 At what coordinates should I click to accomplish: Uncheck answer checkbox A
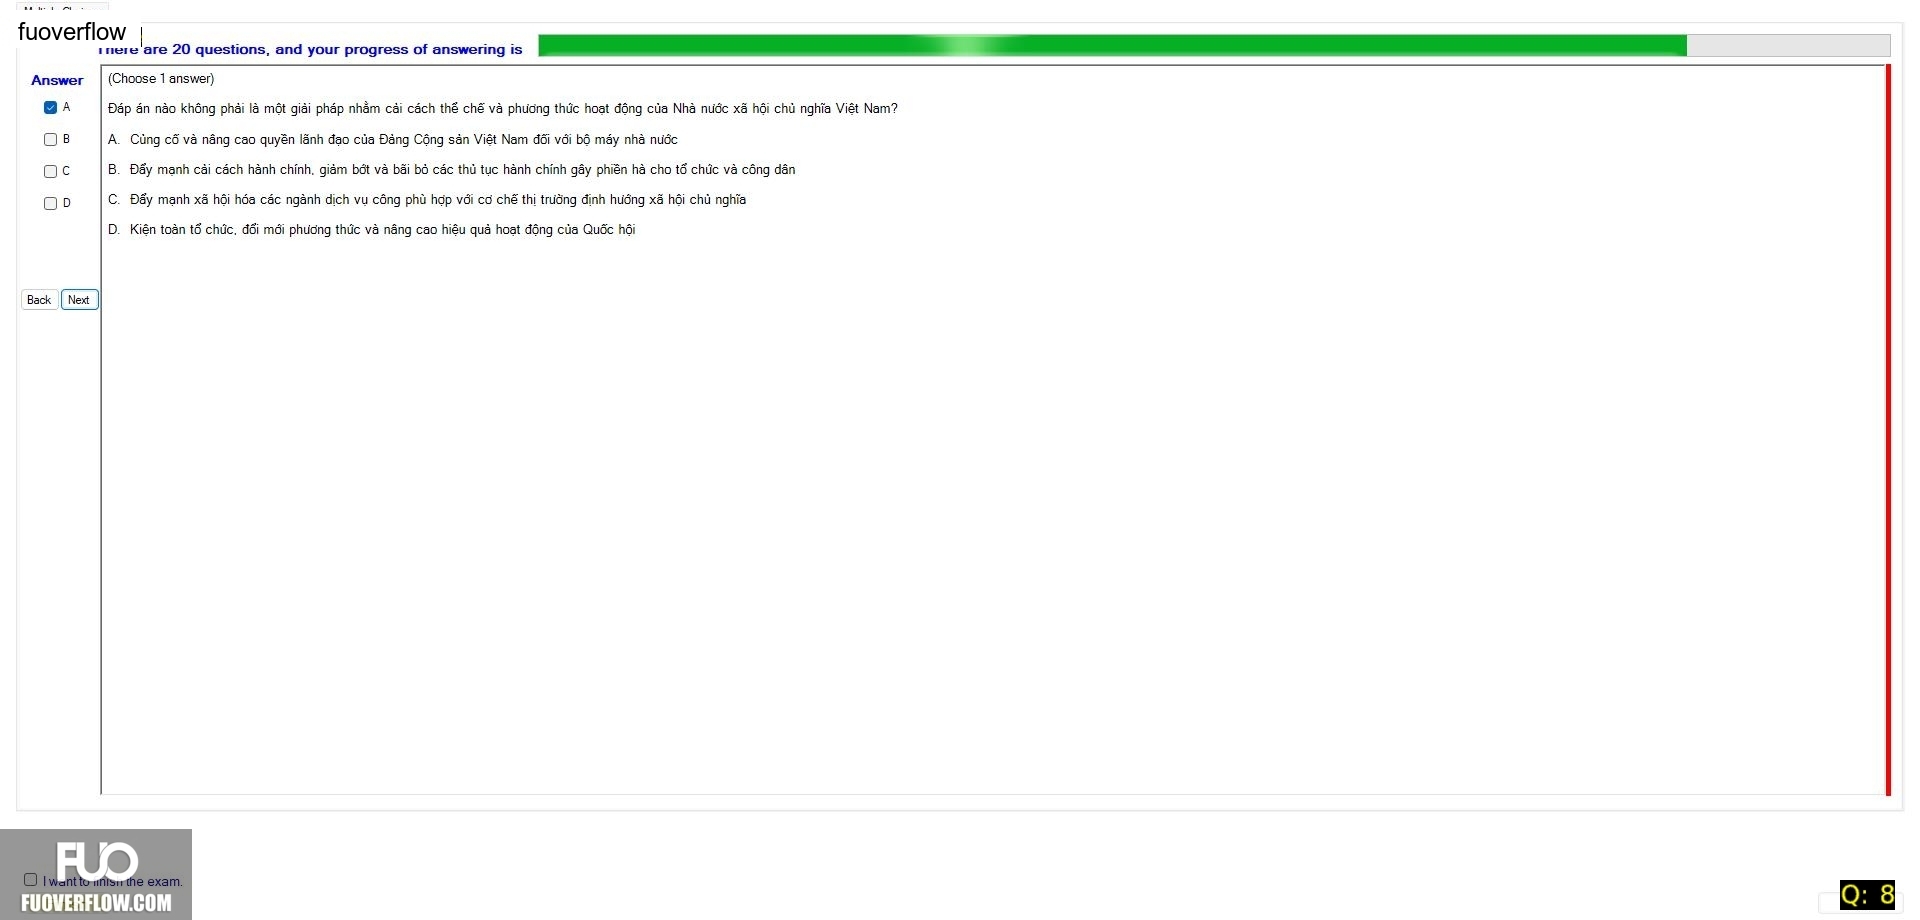(50, 108)
